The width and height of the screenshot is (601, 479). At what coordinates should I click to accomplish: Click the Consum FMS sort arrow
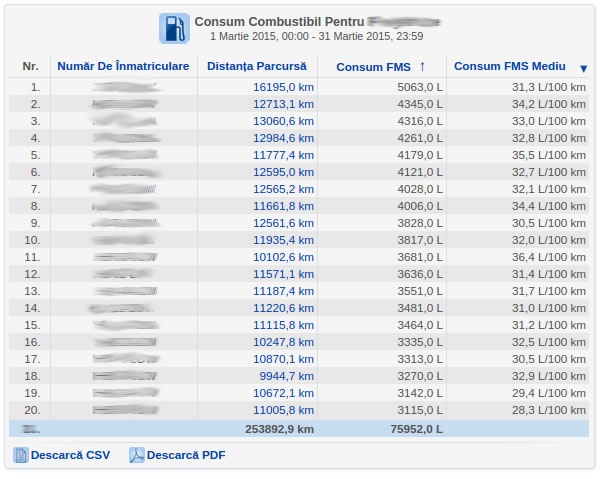[x=422, y=67]
